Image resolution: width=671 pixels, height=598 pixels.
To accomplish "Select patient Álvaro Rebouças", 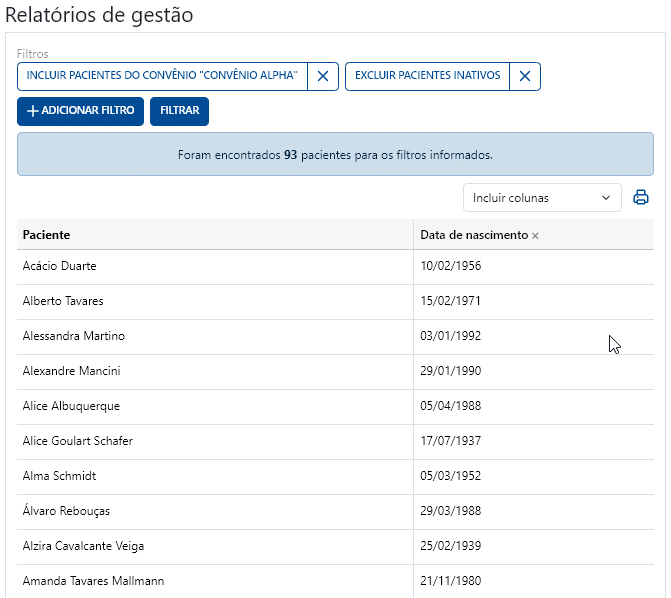I will click(x=66, y=511).
